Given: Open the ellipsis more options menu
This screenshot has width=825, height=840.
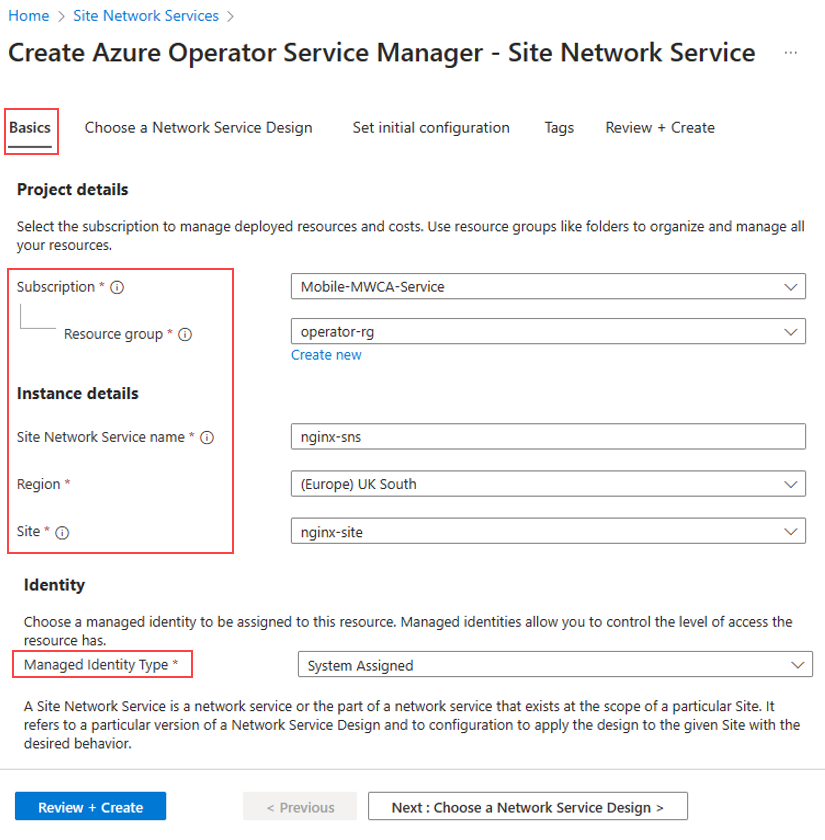Looking at the screenshot, I should tap(791, 53).
